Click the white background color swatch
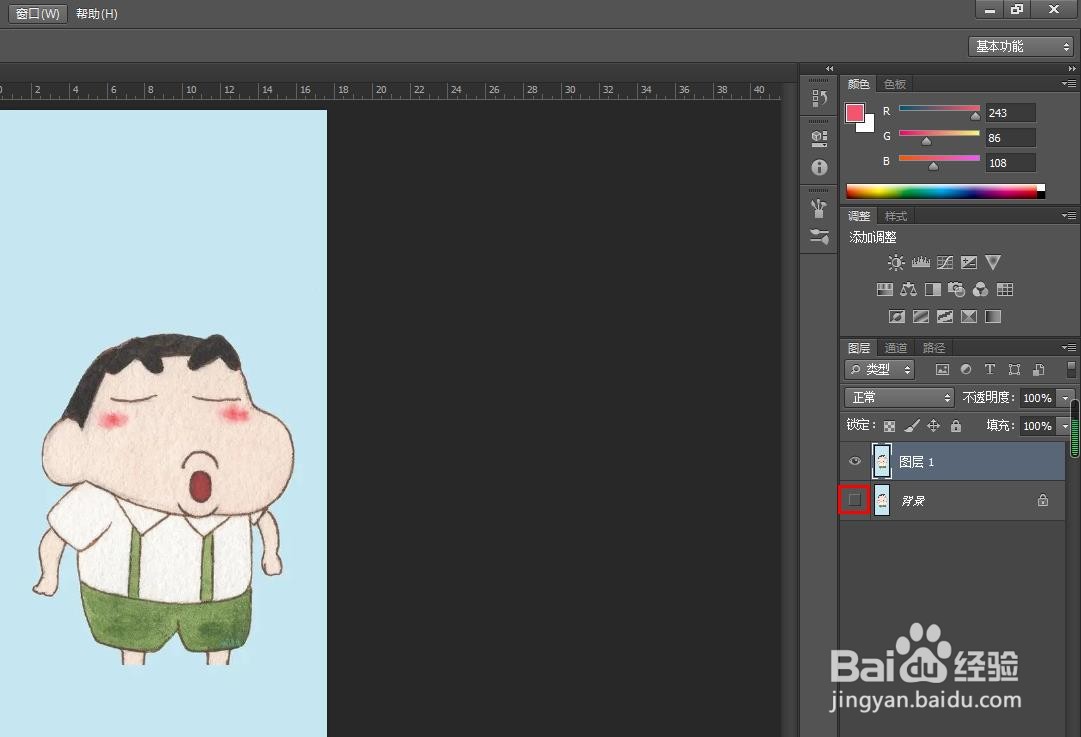Screen dimensions: 1081x737 coord(867,125)
